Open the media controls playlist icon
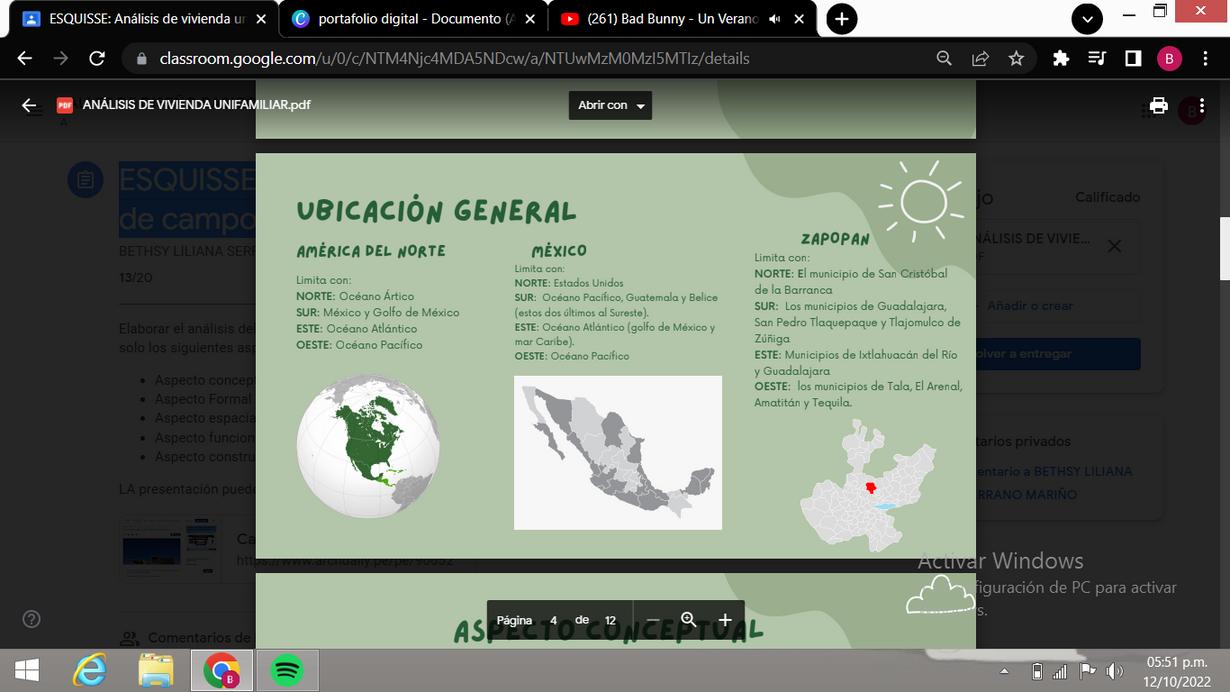The width and height of the screenshot is (1230, 692). [x=1097, y=58]
